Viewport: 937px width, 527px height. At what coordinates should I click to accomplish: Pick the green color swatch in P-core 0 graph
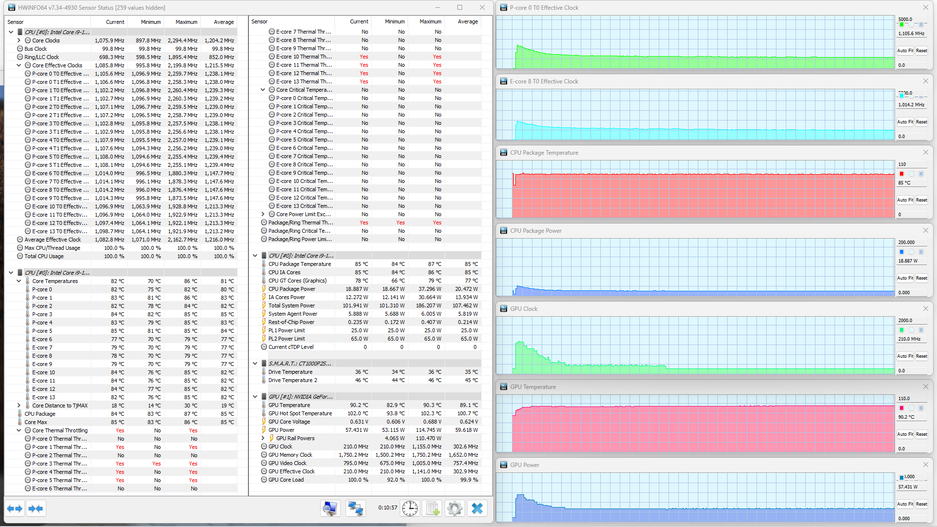coord(902,25)
